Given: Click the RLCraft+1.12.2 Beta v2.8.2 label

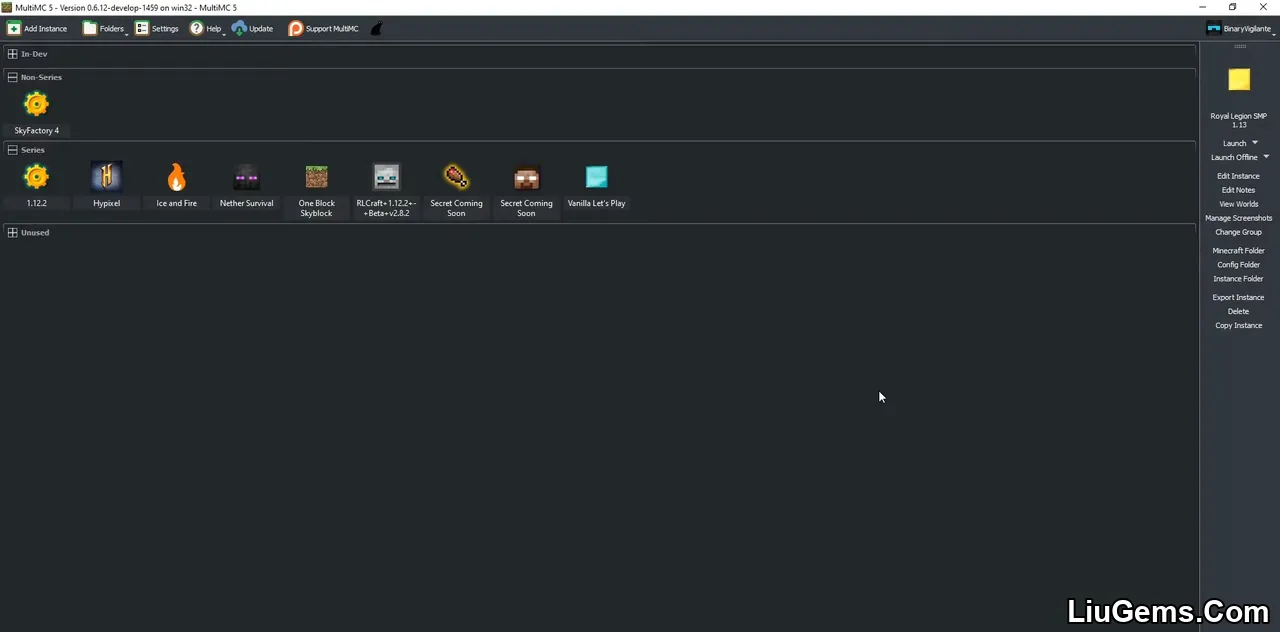Looking at the screenshot, I should 386,208.
